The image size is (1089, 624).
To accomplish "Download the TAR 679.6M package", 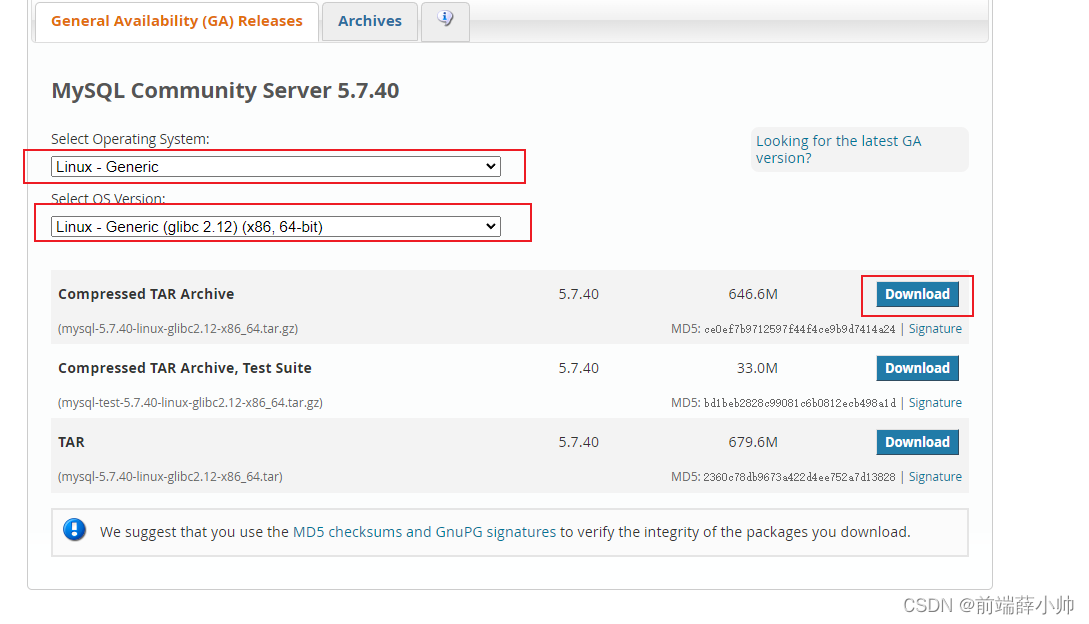I will point(917,442).
